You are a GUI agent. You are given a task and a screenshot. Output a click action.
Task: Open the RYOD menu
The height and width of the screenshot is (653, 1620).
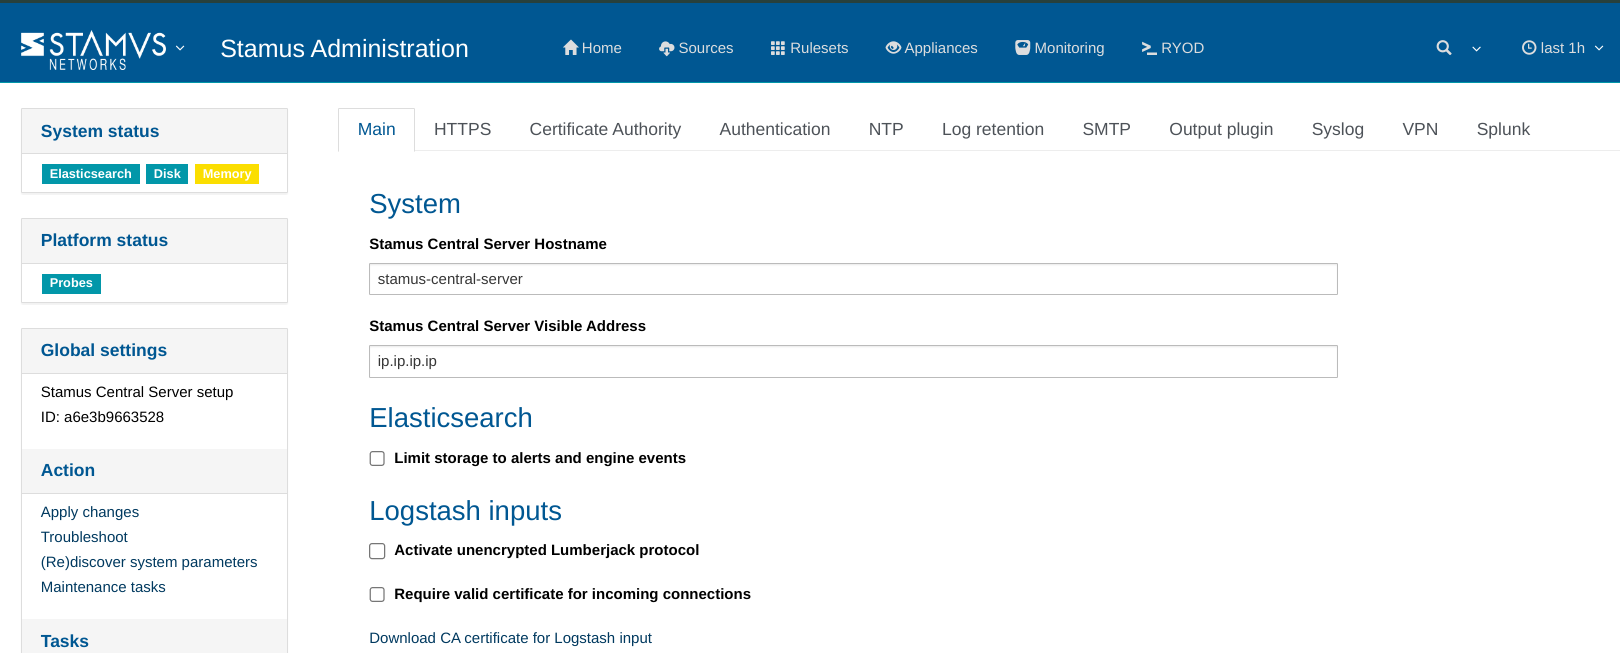(x=1173, y=48)
